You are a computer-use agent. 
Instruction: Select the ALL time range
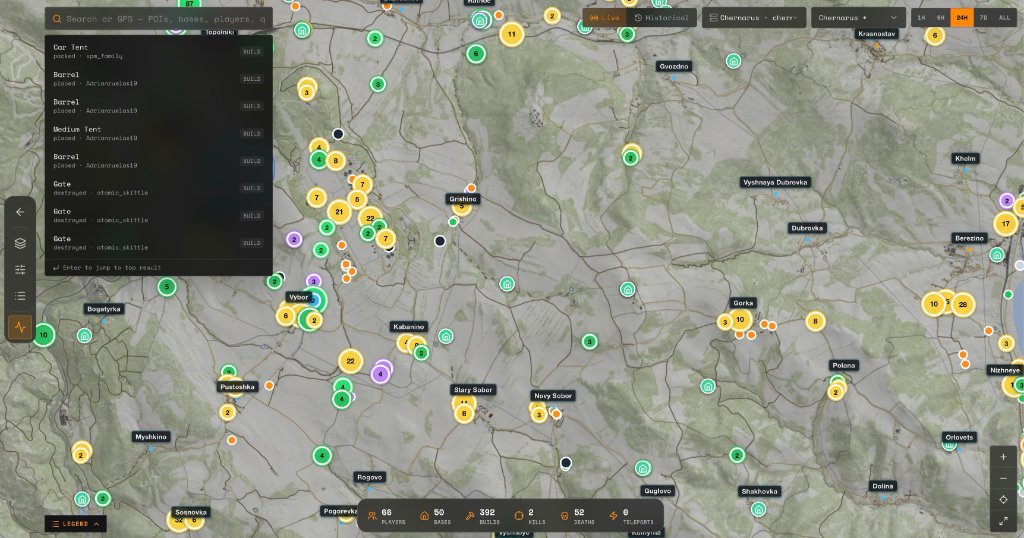(x=1004, y=18)
